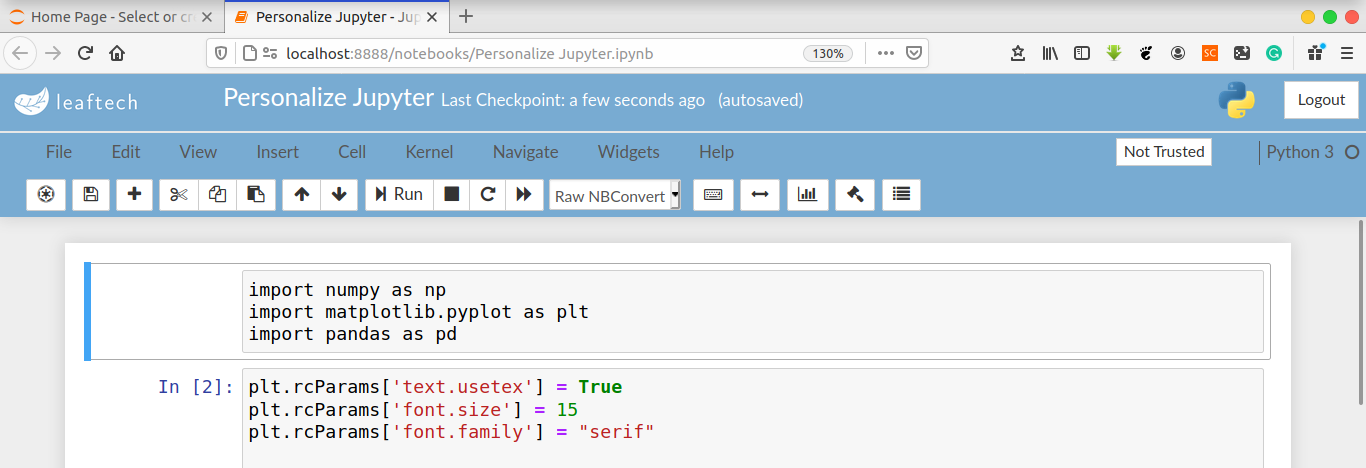Image resolution: width=1366 pixels, height=468 pixels.
Task: Open the Kernel menu
Action: (429, 152)
